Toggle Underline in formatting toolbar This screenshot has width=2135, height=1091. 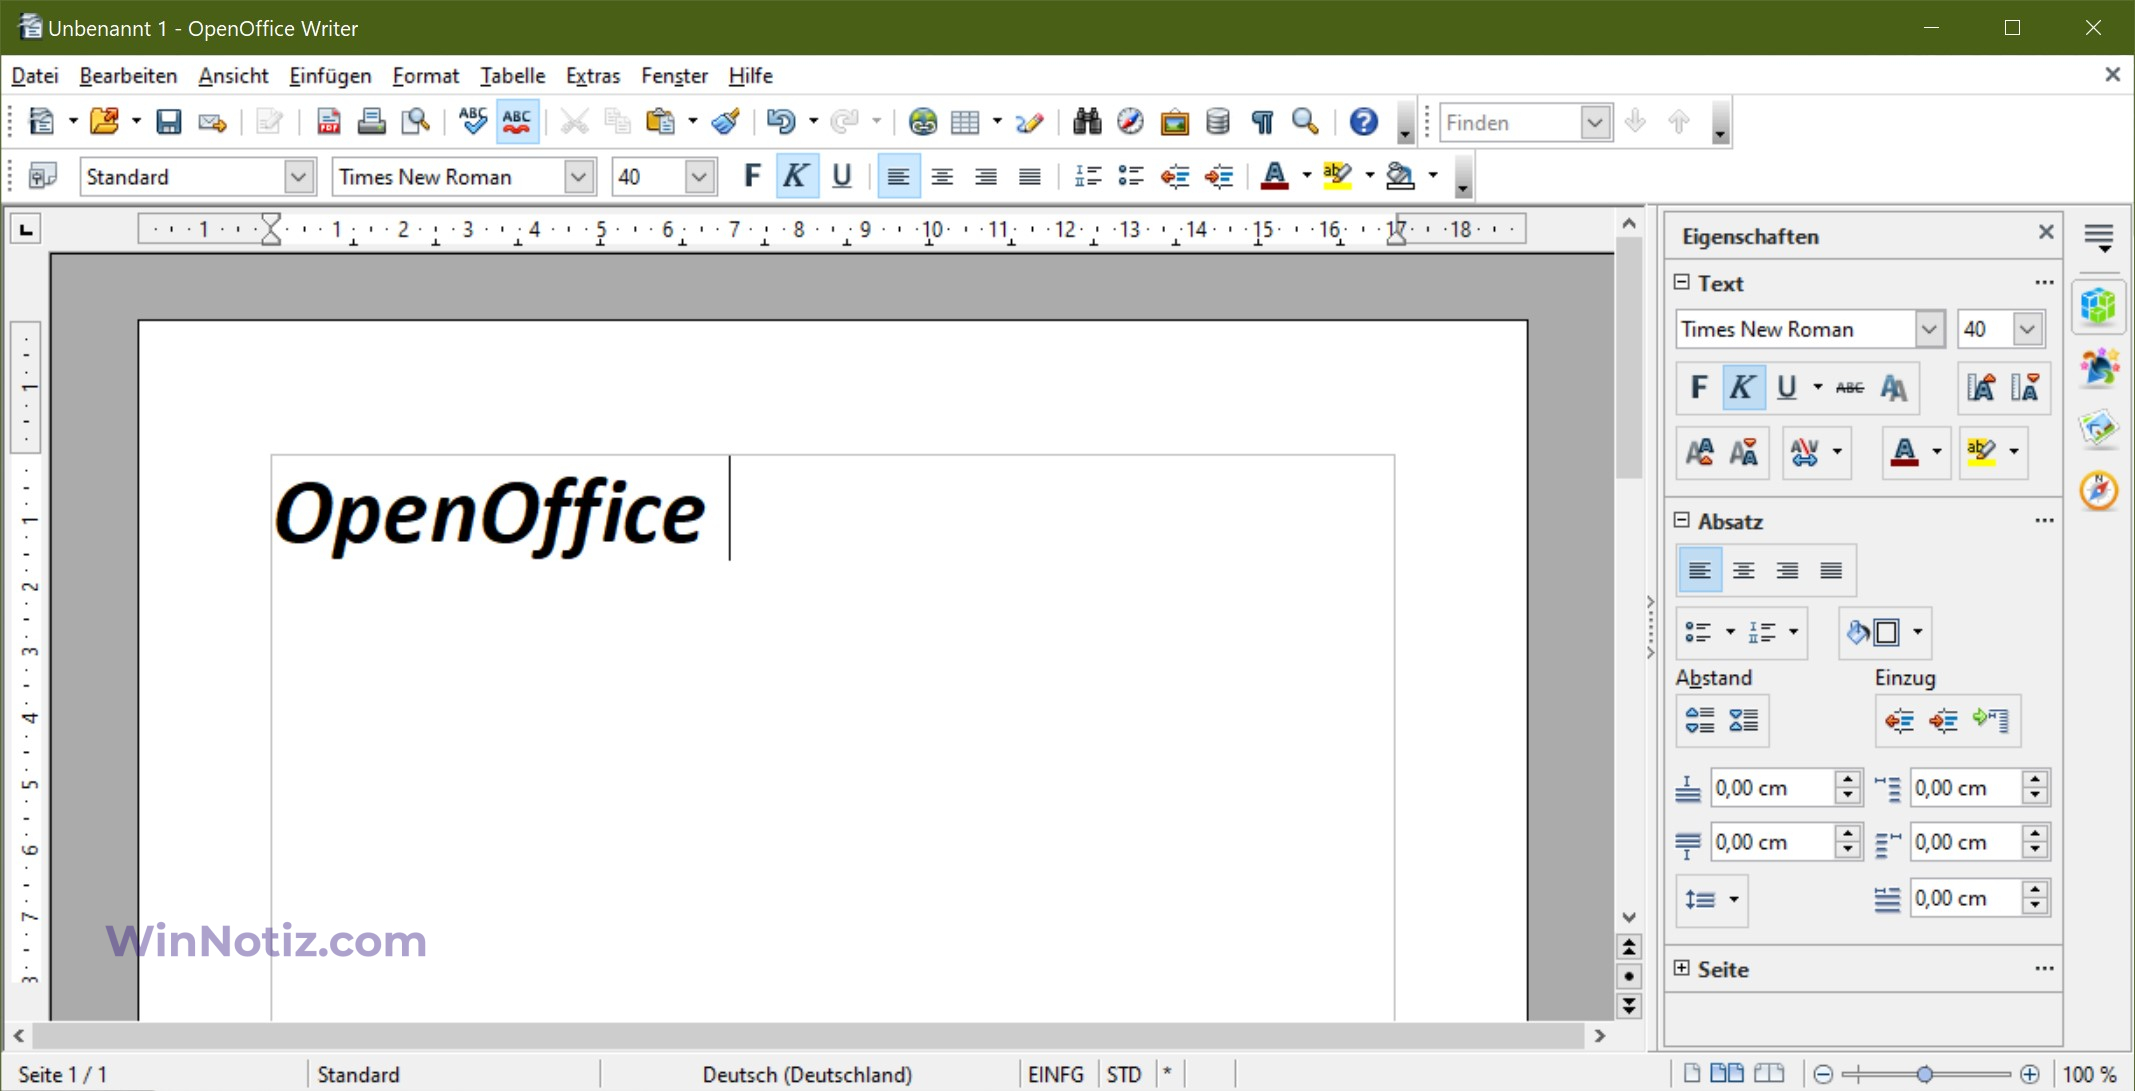click(841, 177)
